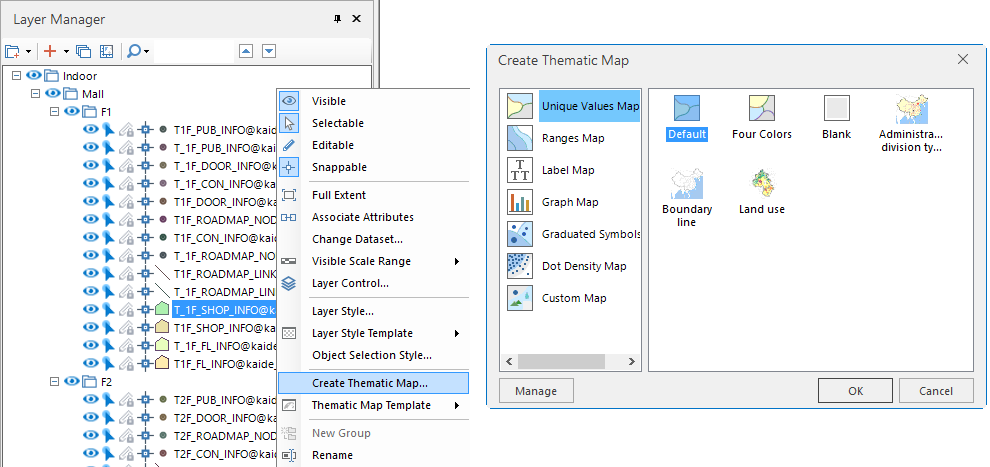
Task: Click the Manage button
Action: coord(536,391)
